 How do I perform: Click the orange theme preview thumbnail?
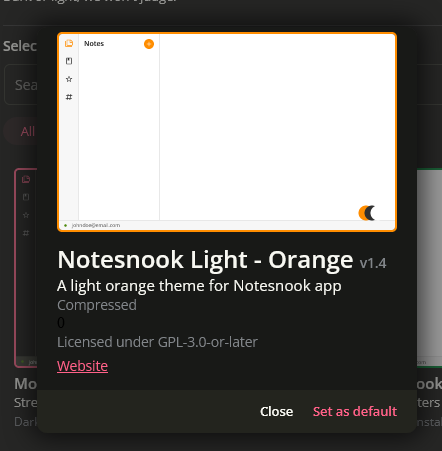[x=227, y=132]
